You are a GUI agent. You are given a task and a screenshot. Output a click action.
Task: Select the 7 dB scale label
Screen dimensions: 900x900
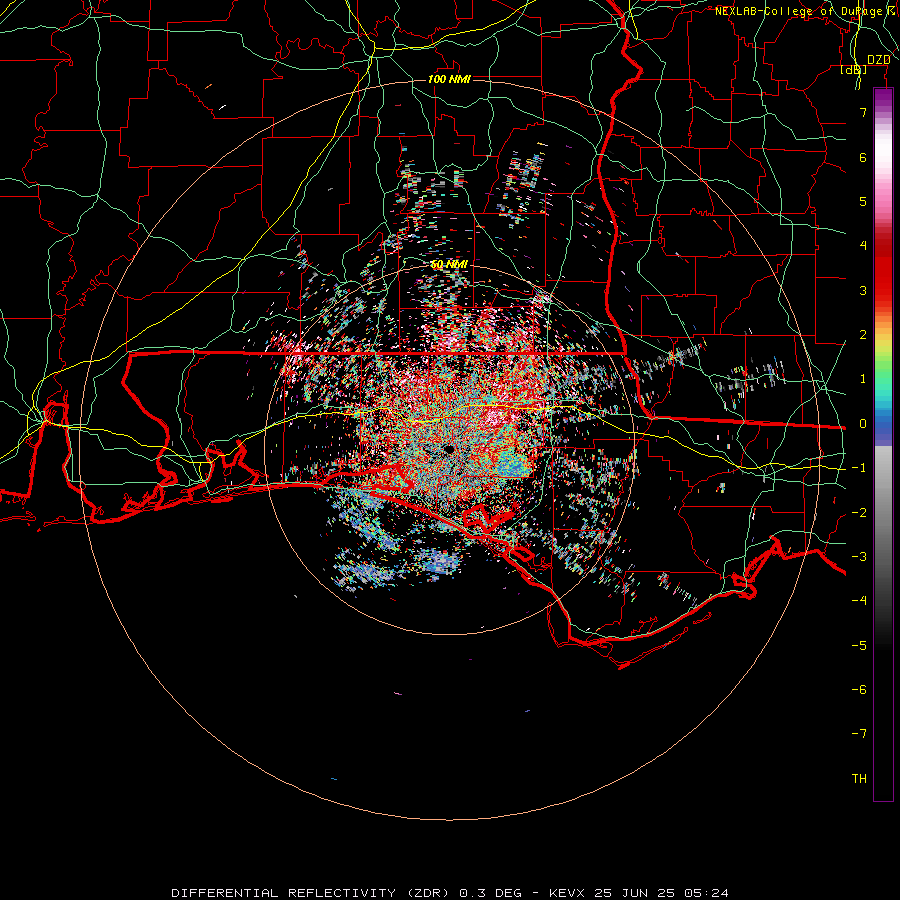coord(863,112)
